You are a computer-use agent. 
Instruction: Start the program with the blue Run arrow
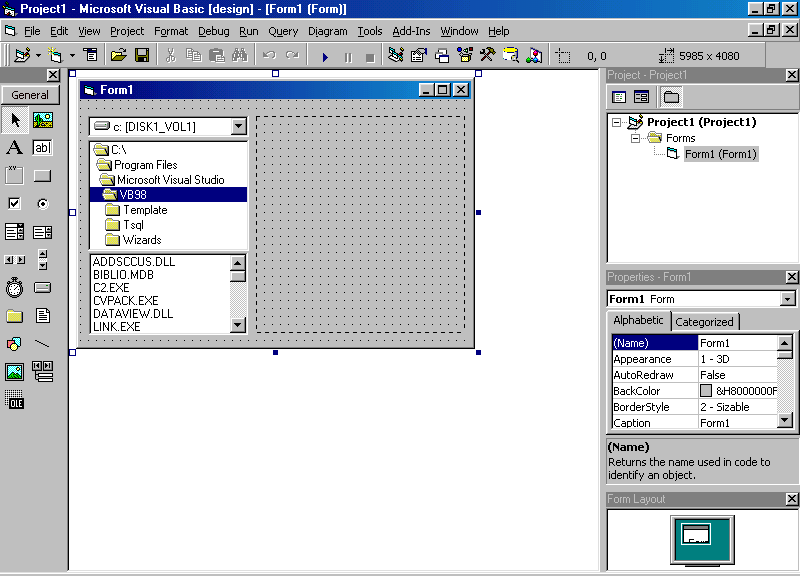[325, 57]
